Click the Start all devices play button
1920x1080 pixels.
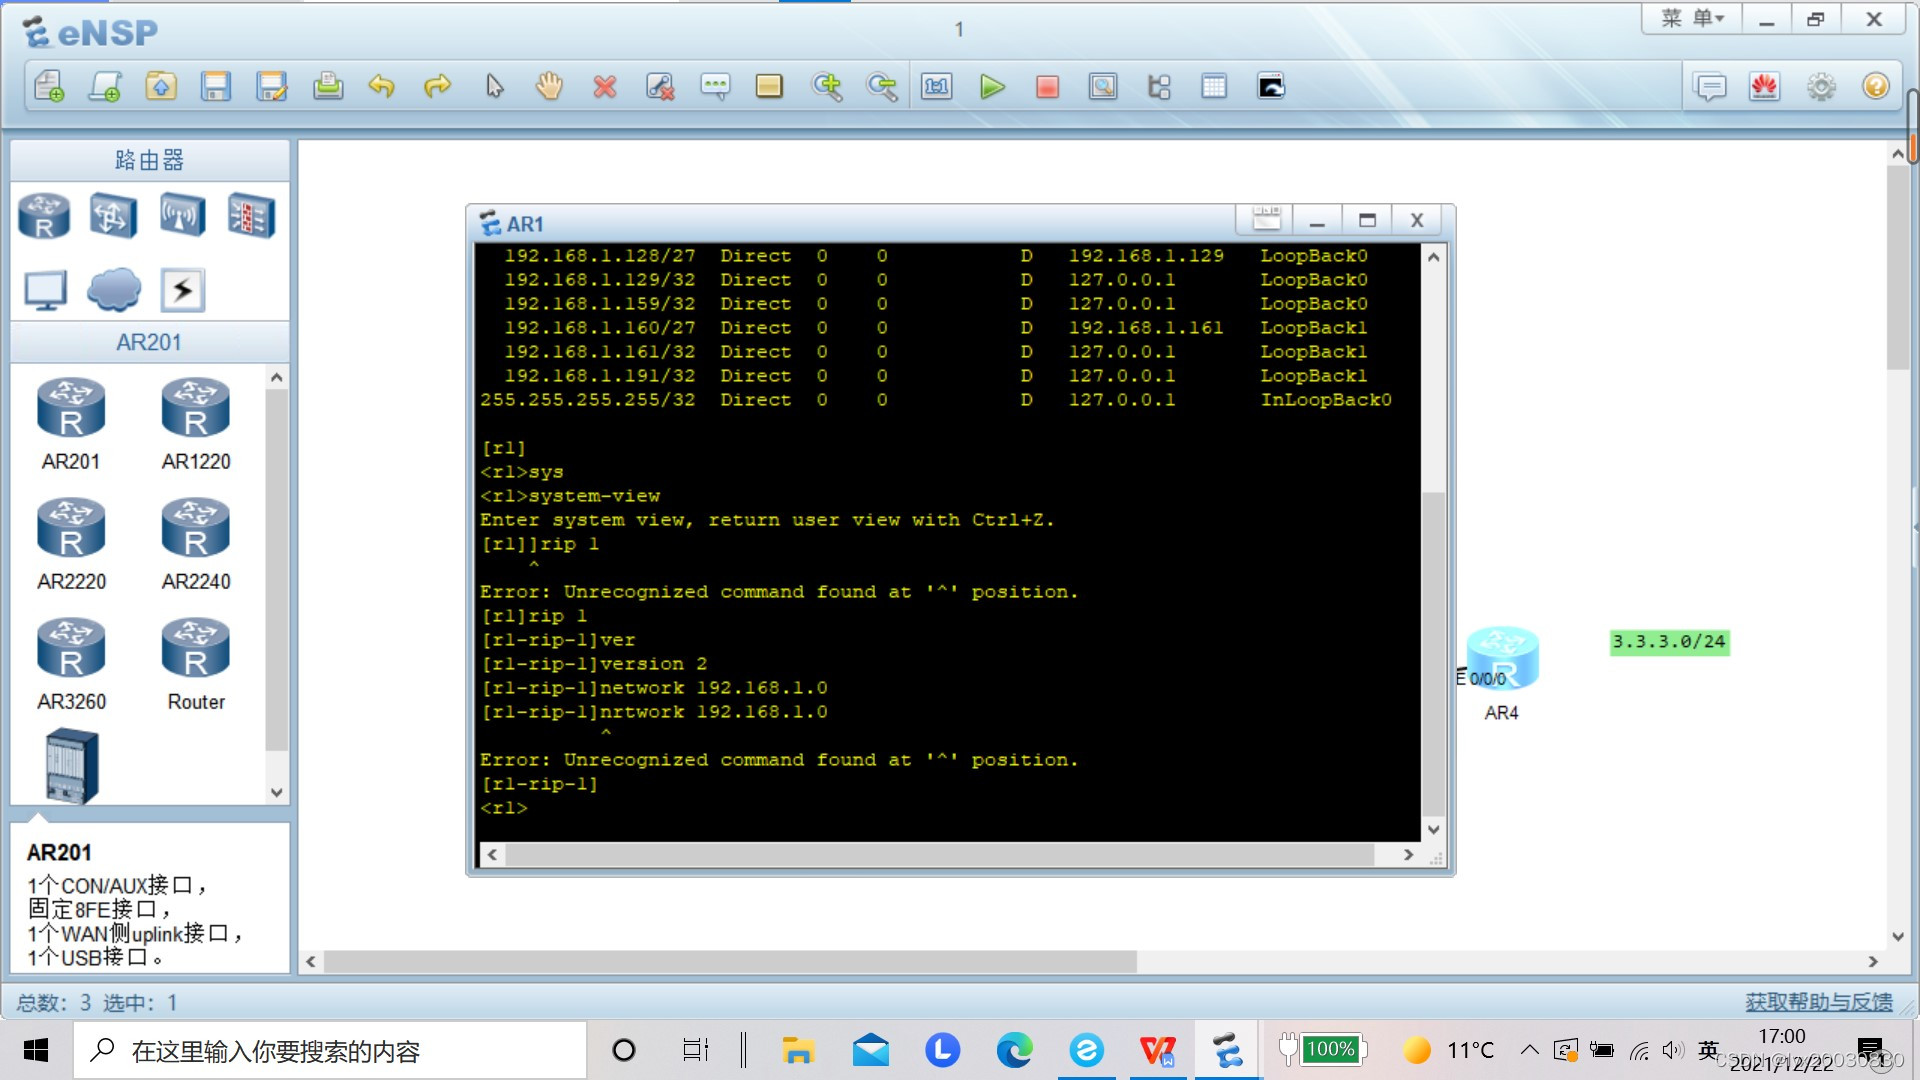pos(992,87)
